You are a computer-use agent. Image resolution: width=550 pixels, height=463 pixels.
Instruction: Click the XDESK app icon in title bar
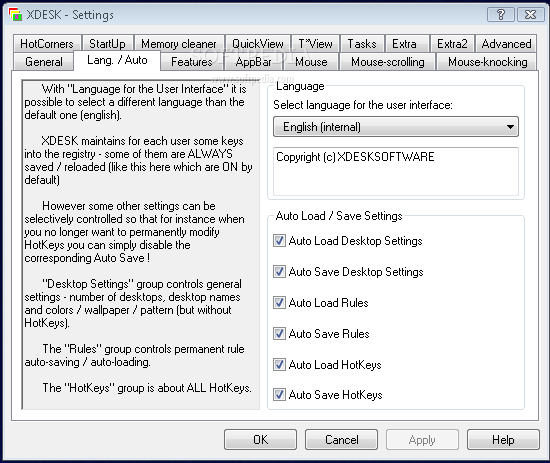(15, 15)
